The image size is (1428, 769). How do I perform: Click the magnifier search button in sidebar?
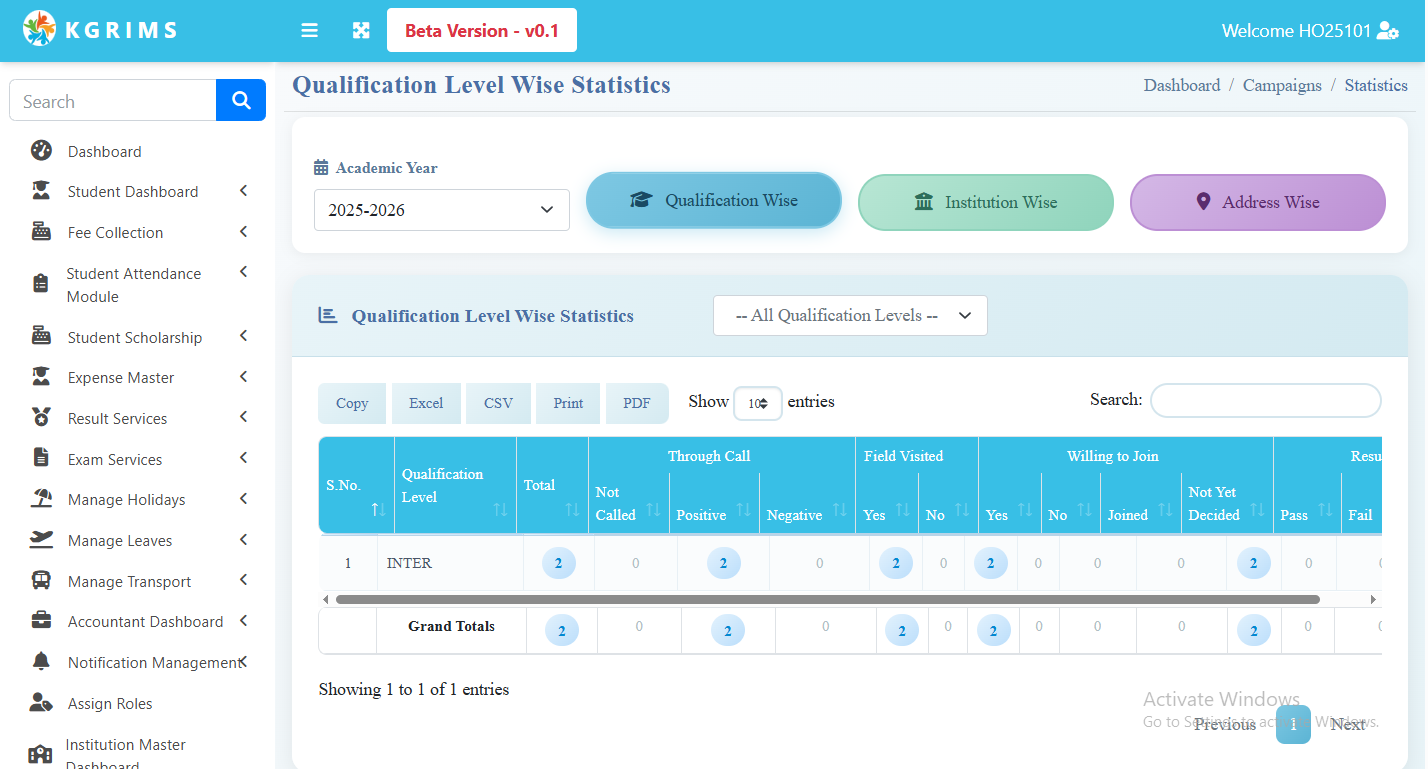coord(240,100)
